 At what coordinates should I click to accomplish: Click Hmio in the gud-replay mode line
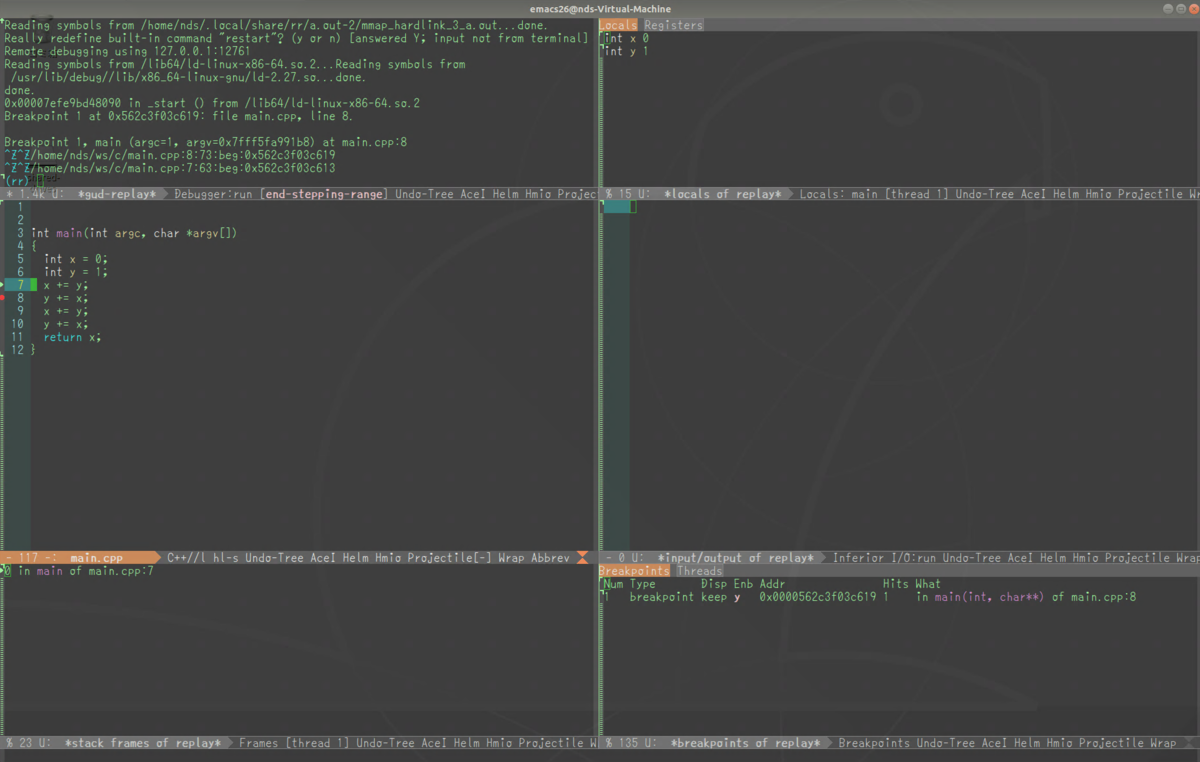pos(538,194)
